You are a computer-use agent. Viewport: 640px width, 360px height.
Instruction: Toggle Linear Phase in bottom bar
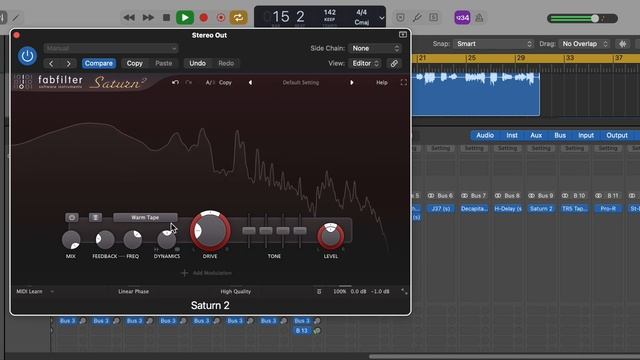133,291
